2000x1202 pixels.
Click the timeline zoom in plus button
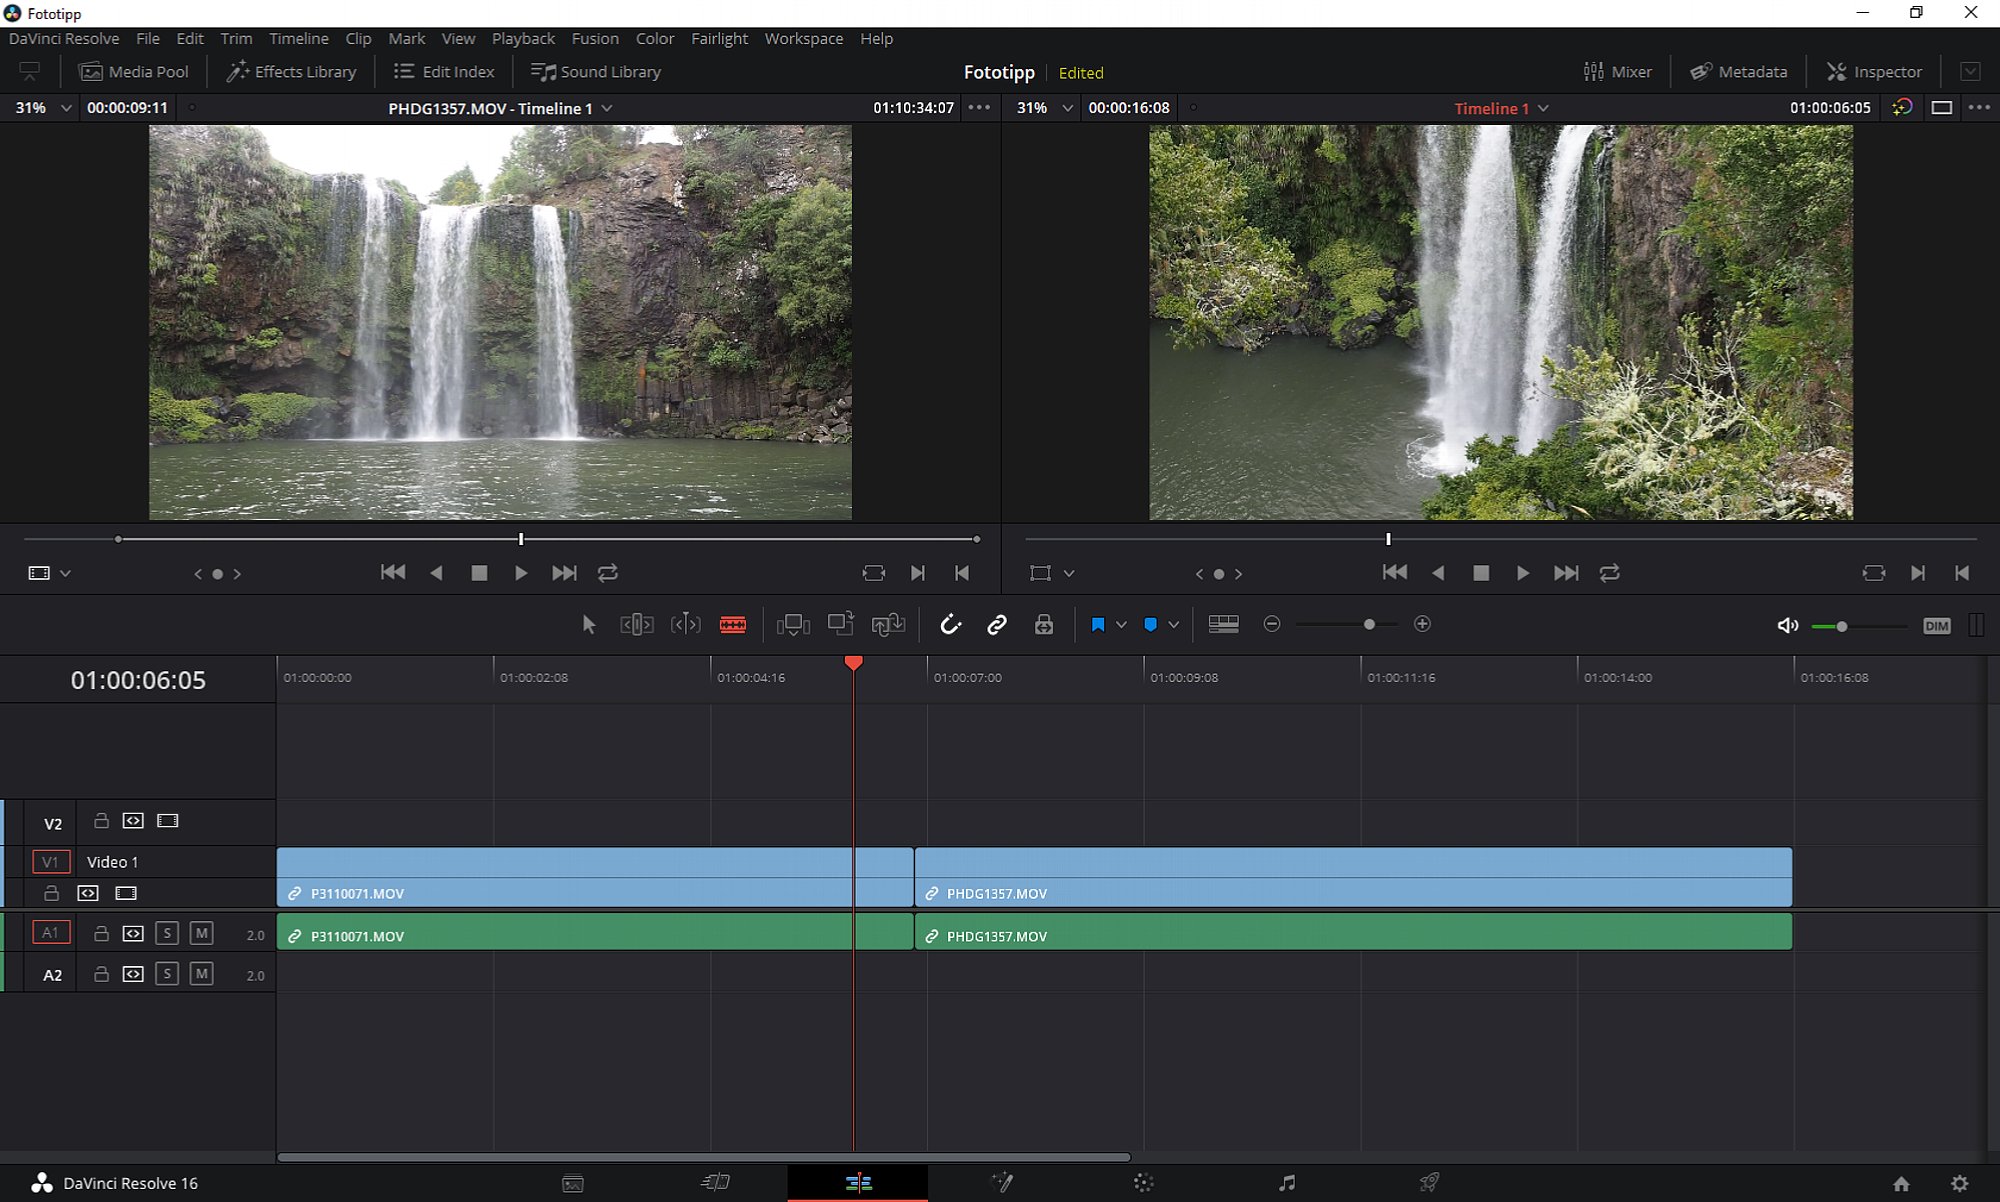[1422, 624]
